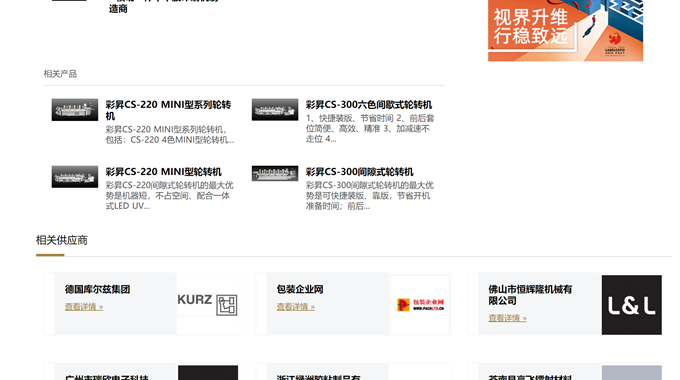Click the 包装企业网 logo image
The width and height of the screenshot is (680, 380).
coord(420,305)
